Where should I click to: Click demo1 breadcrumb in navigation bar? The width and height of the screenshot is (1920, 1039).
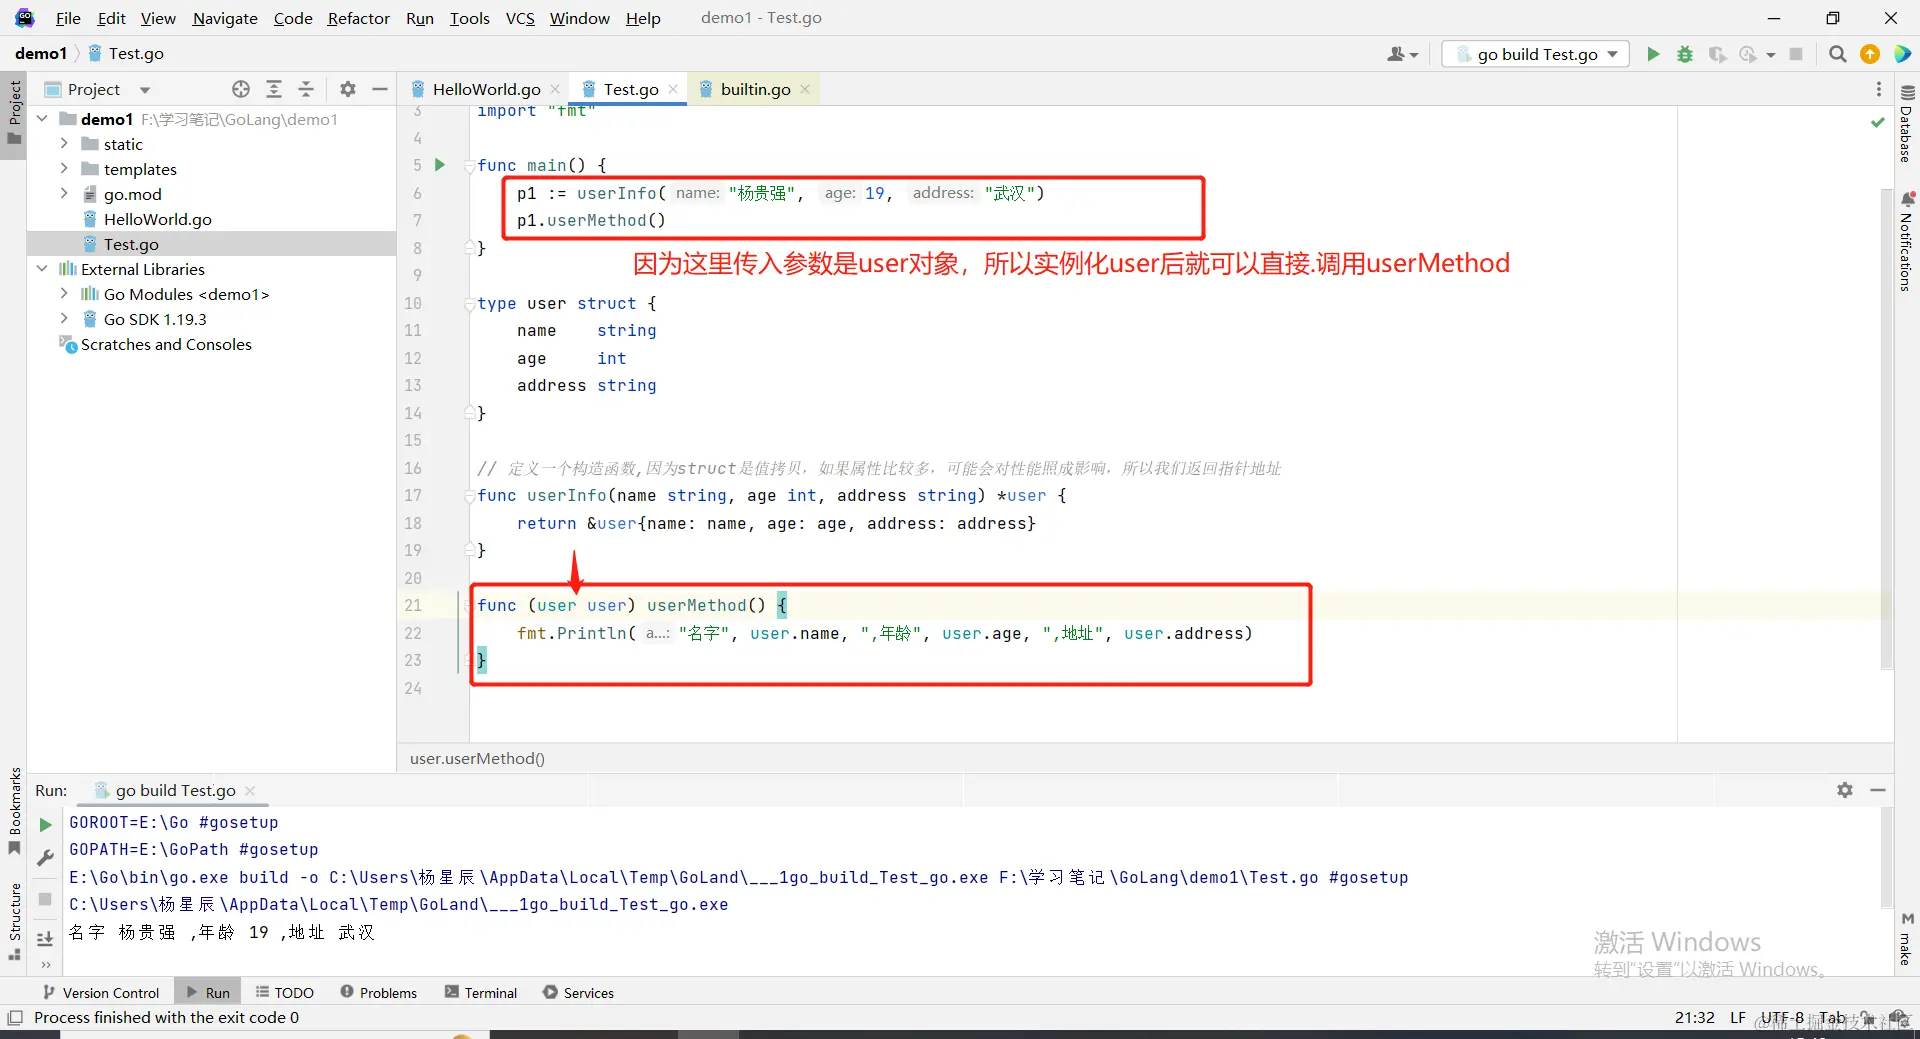(x=41, y=54)
